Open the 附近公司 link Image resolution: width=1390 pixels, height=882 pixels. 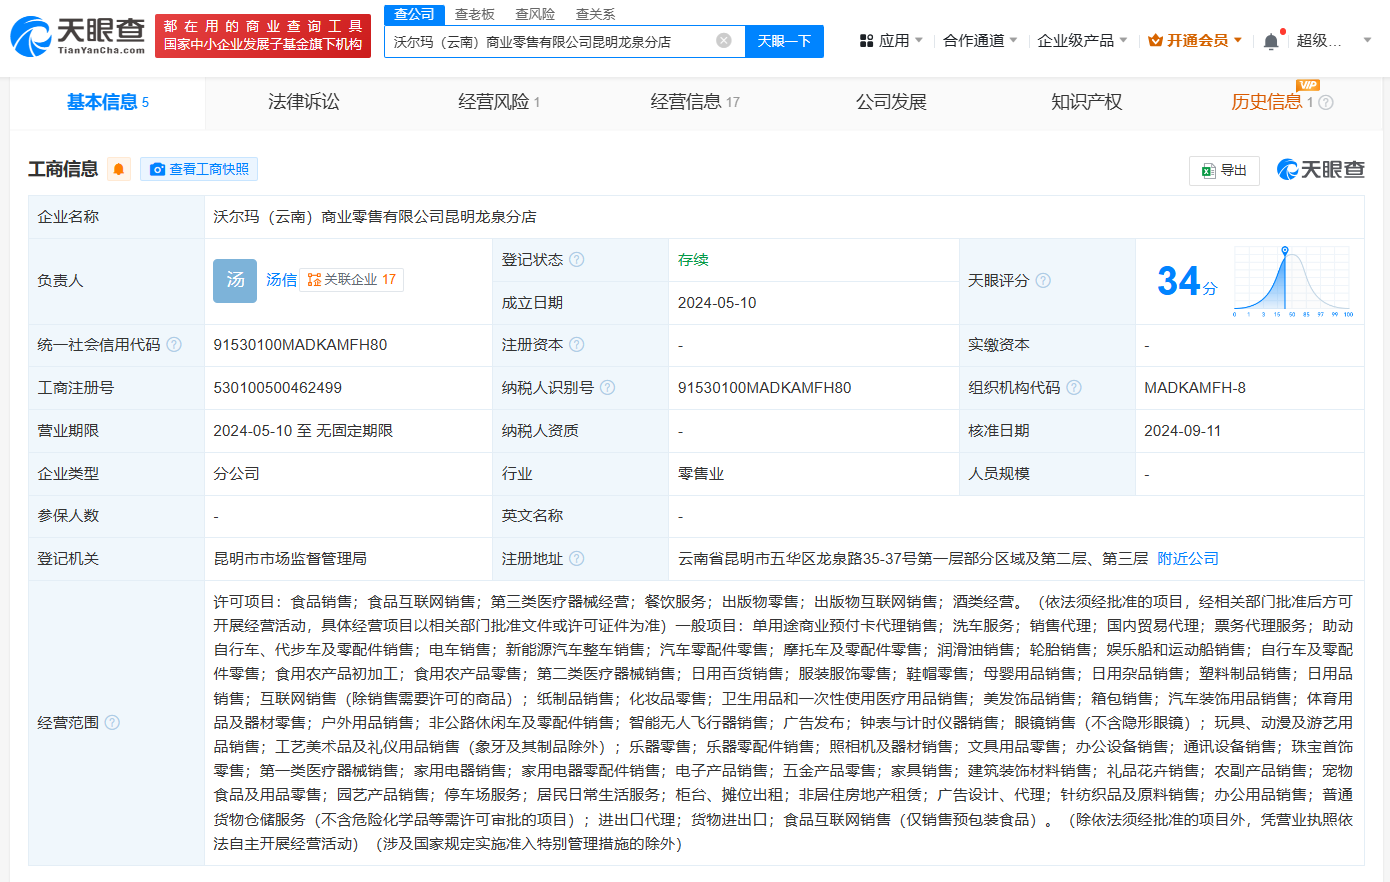click(1188, 559)
